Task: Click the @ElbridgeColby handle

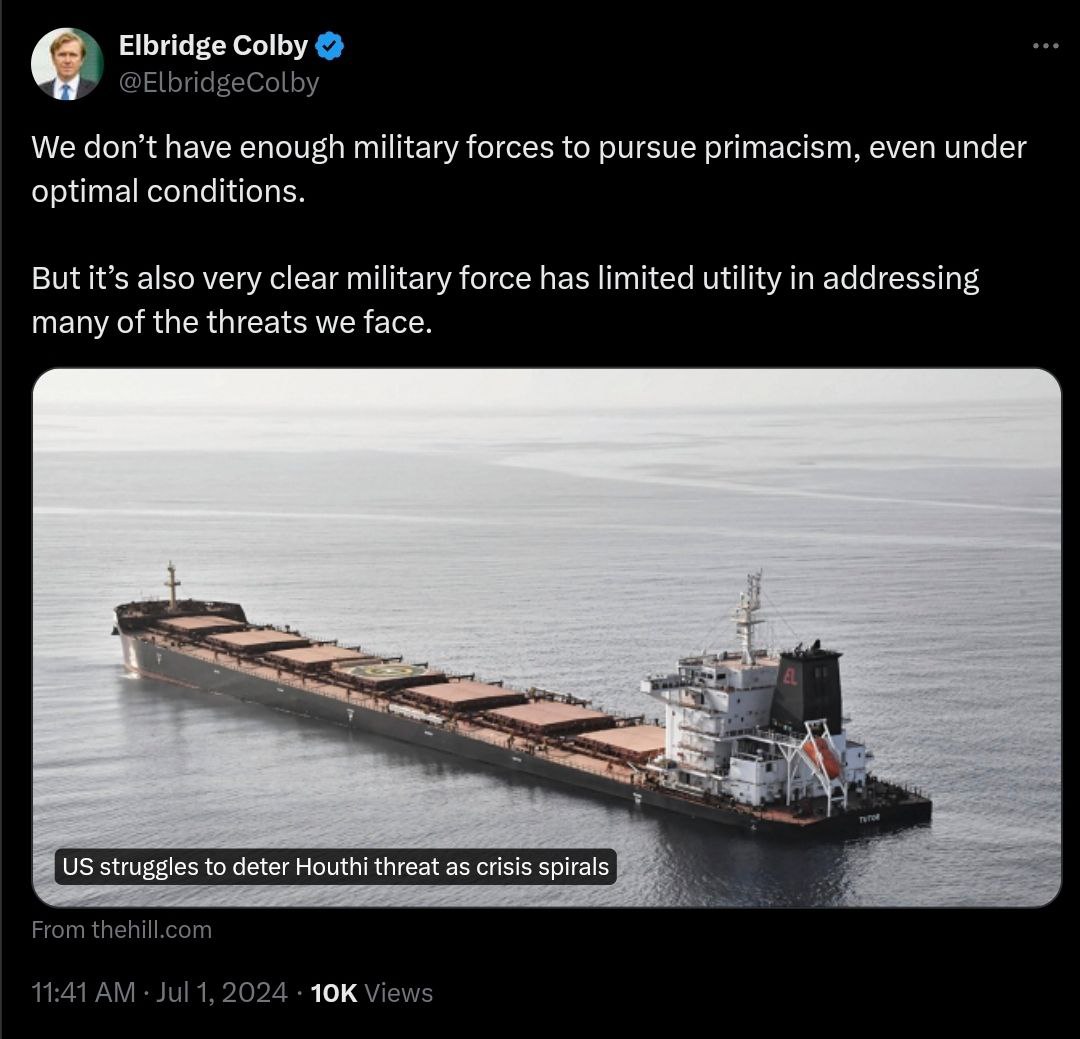Action: (x=219, y=83)
